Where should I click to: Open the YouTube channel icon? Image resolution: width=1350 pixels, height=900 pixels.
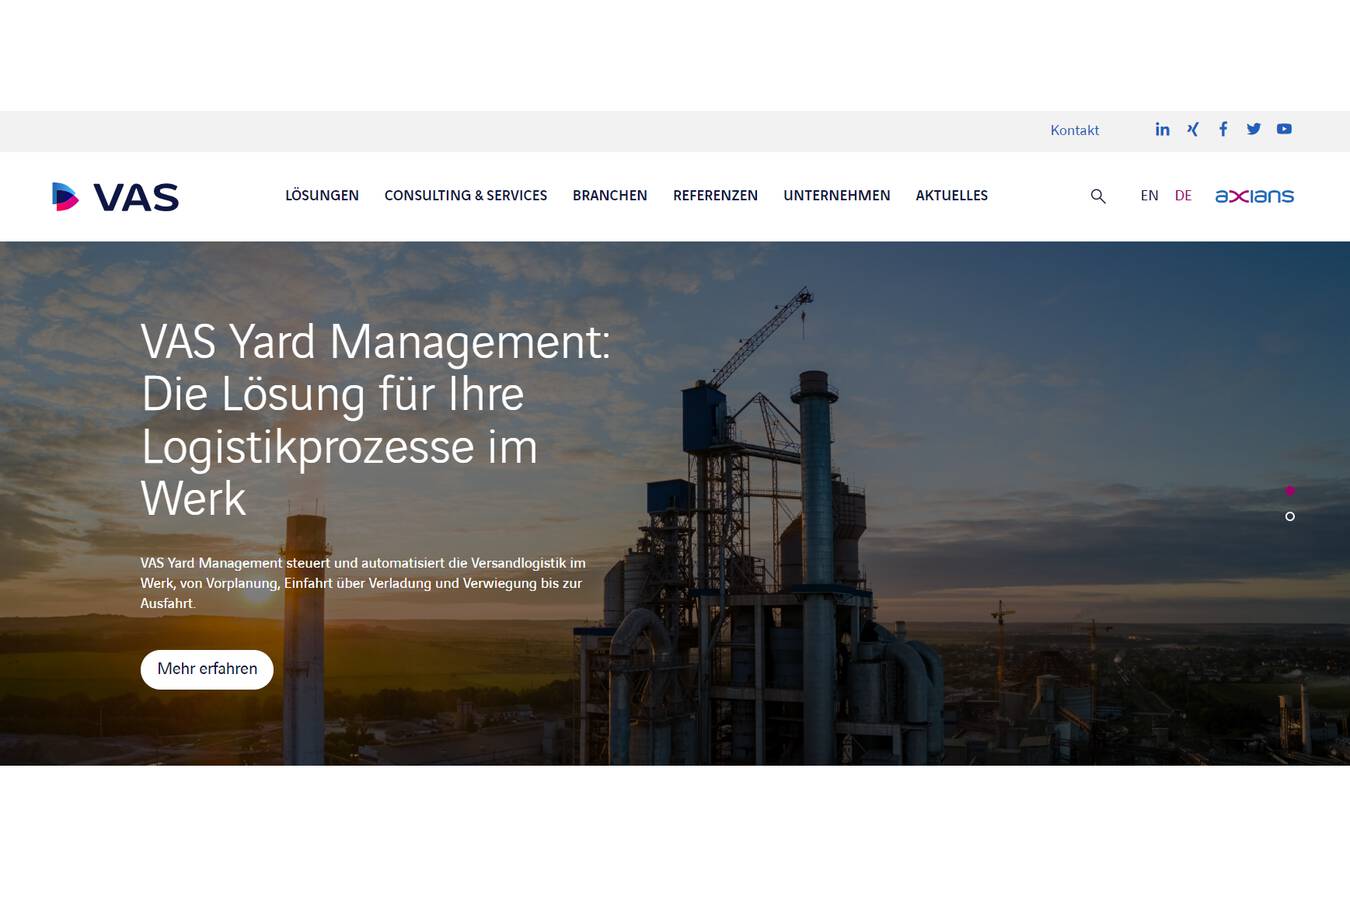(1284, 129)
